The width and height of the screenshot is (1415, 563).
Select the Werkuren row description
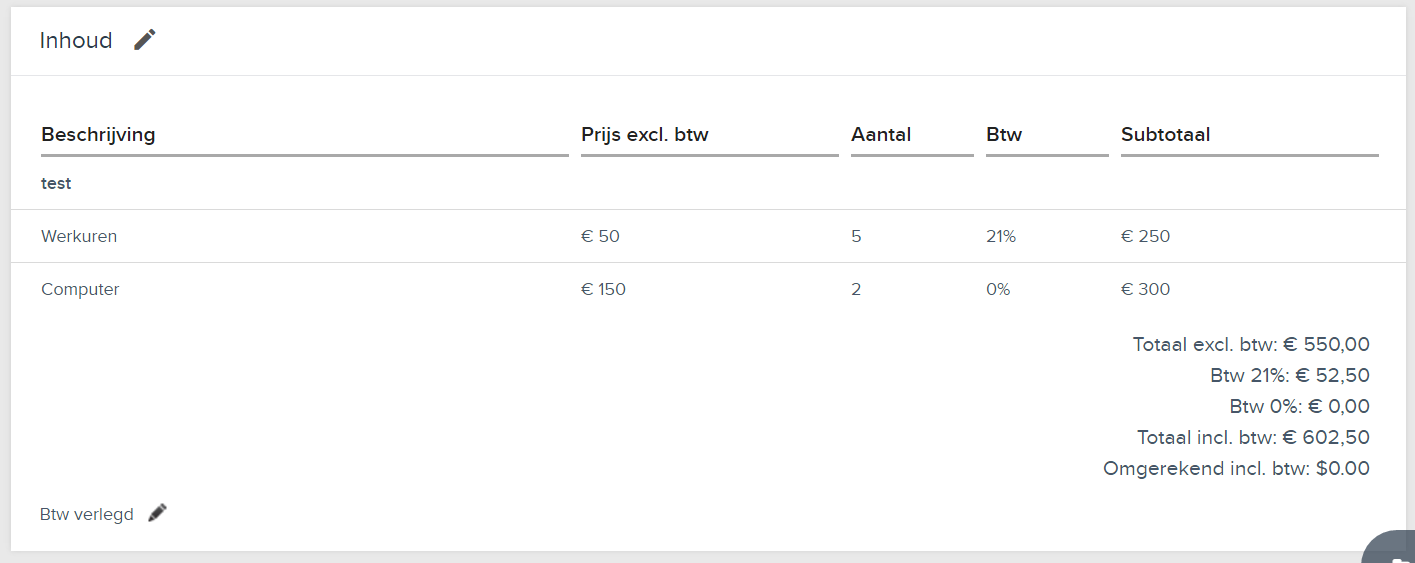tap(79, 237)
